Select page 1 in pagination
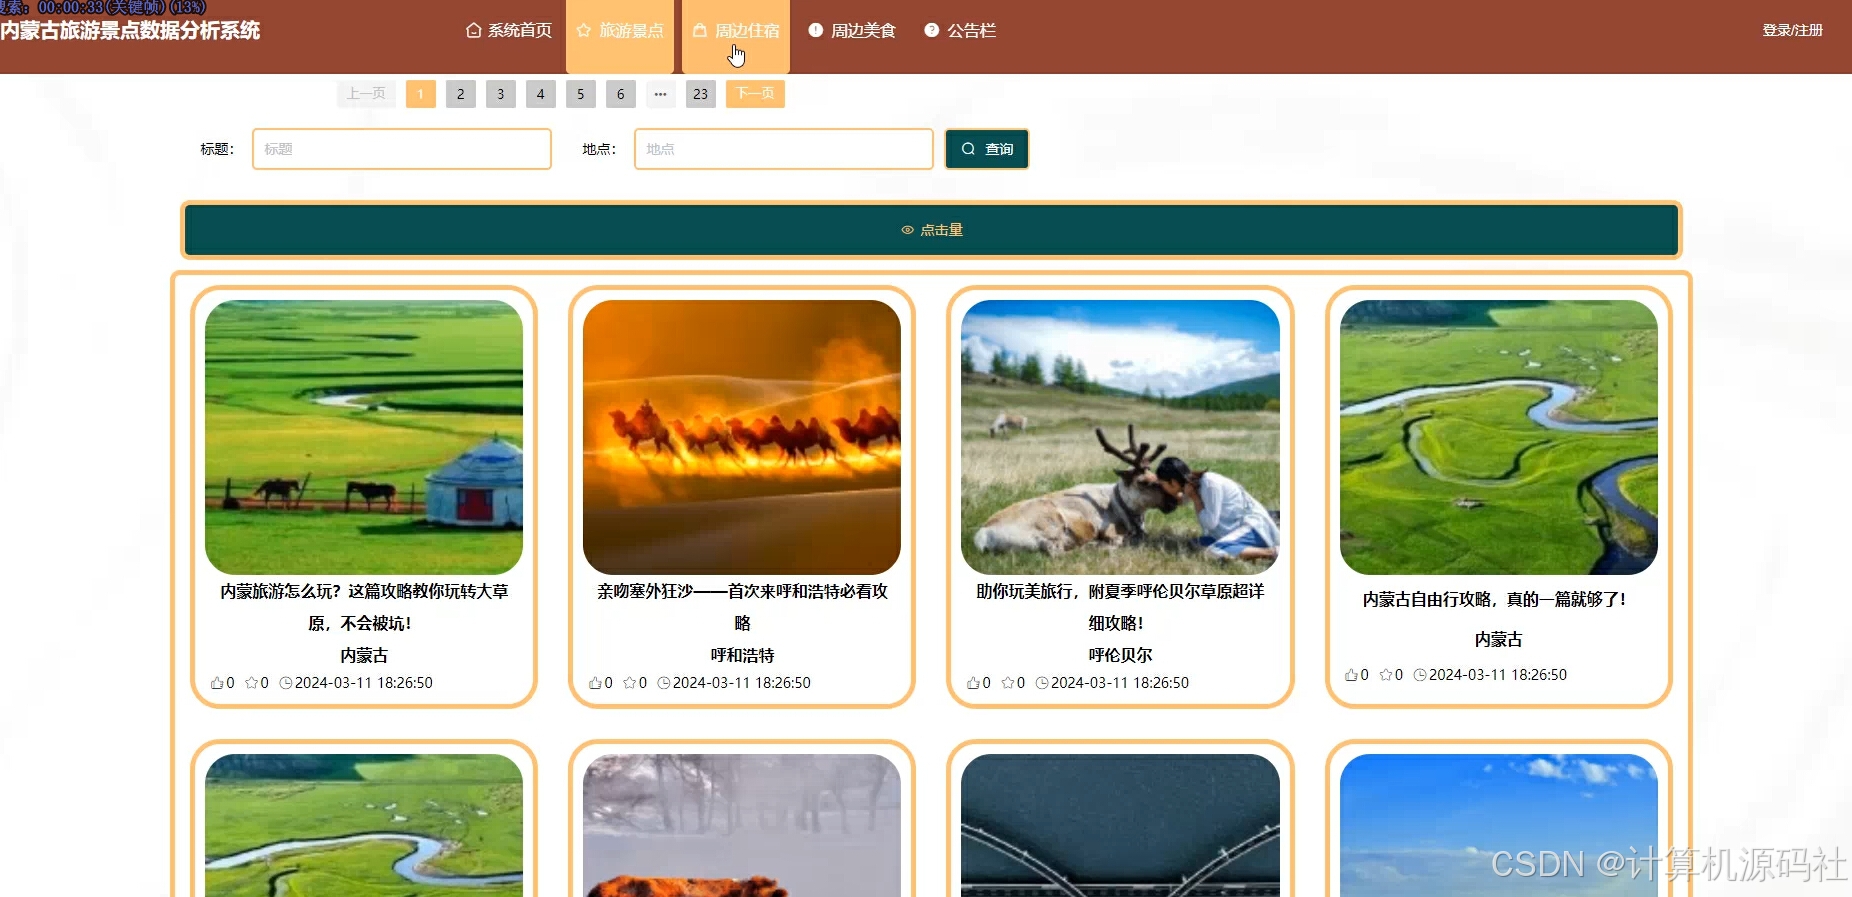 click(421, 94)
